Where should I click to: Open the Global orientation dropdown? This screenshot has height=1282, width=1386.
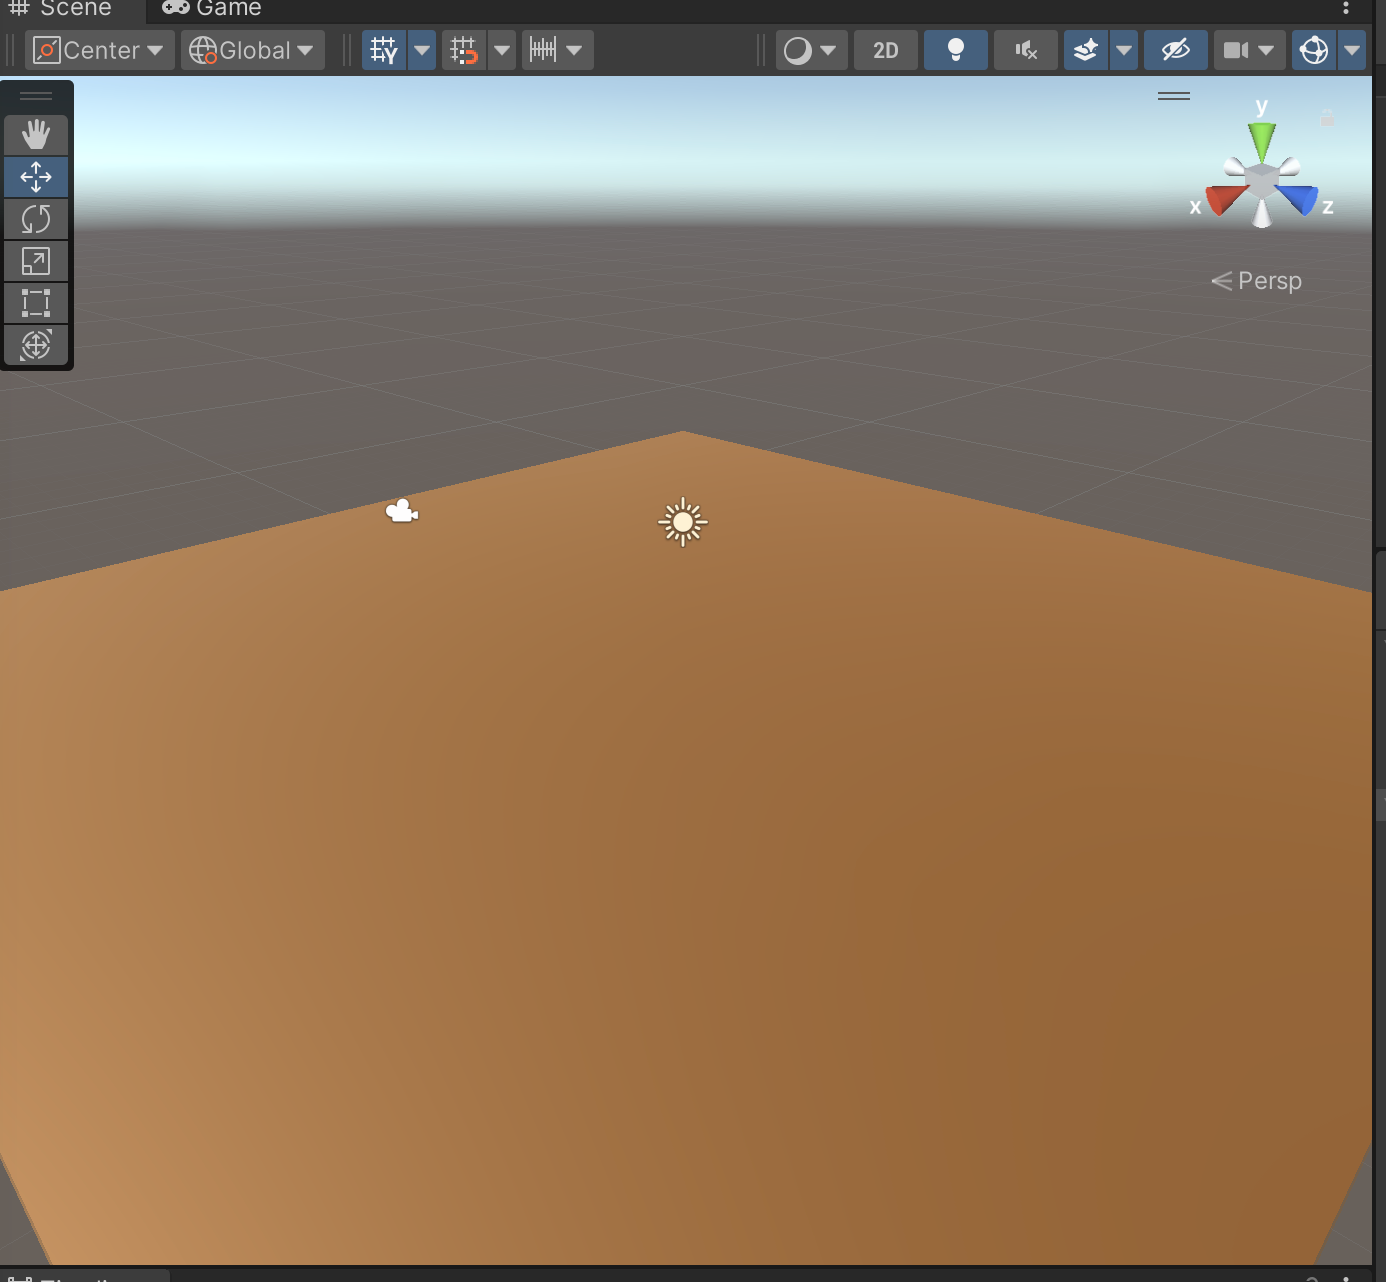[x=251, y=49]
